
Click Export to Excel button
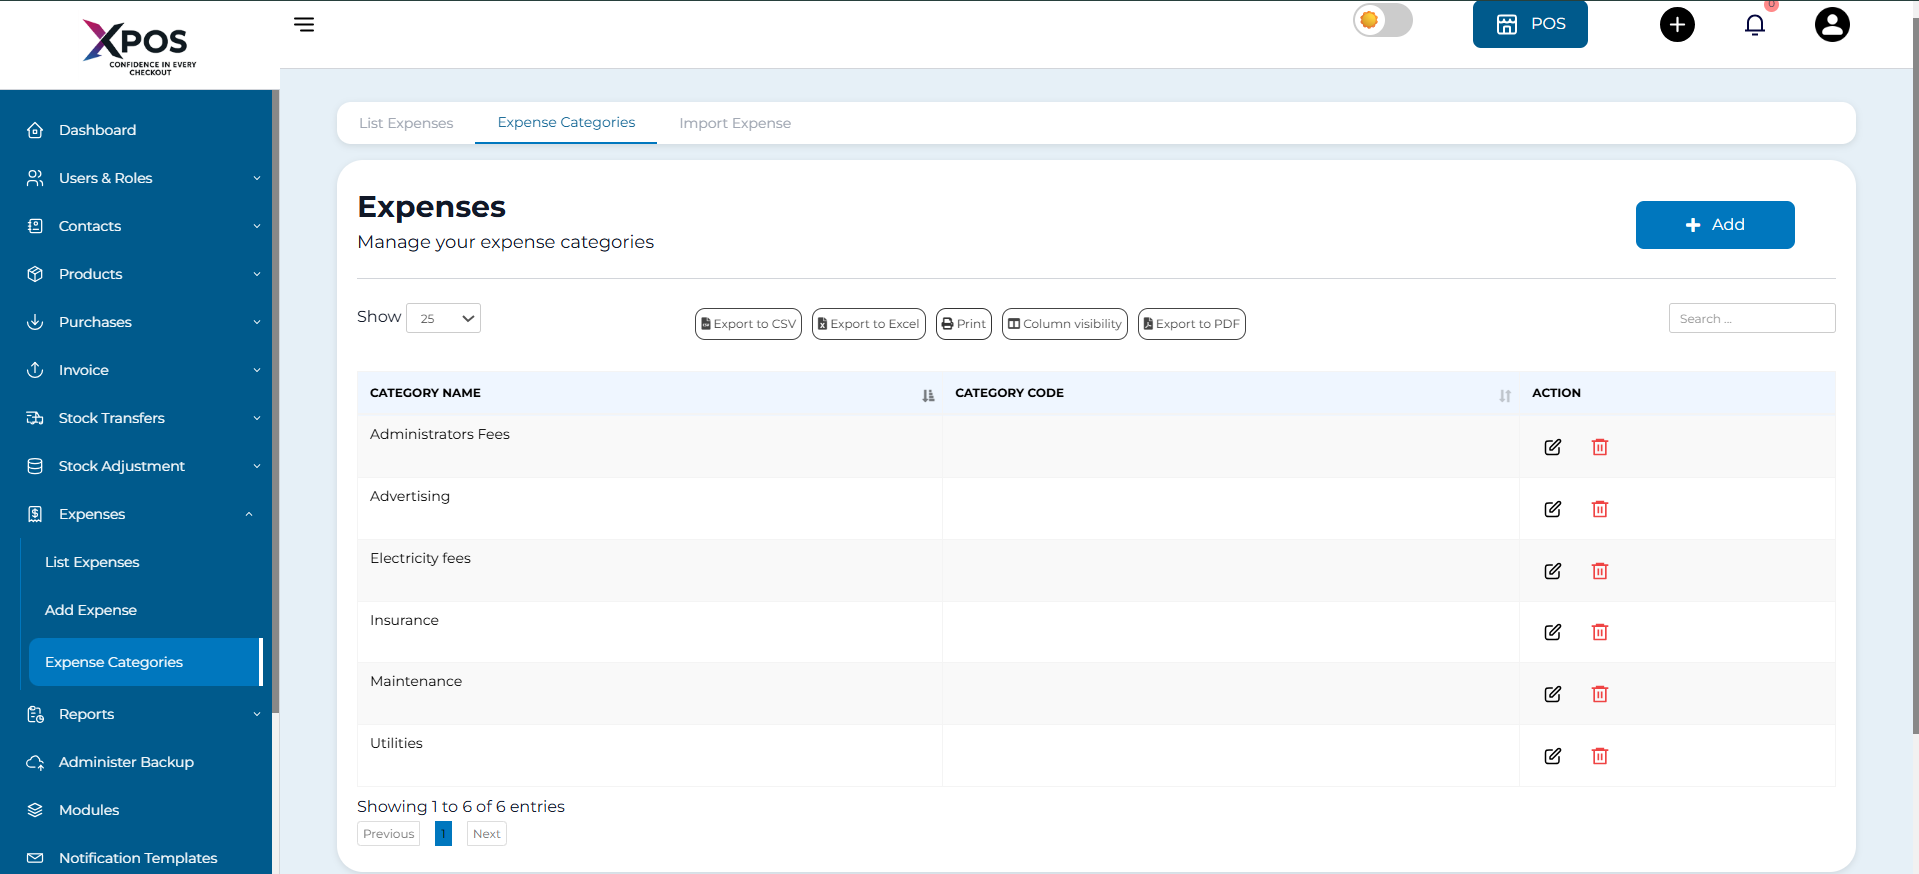868,324
